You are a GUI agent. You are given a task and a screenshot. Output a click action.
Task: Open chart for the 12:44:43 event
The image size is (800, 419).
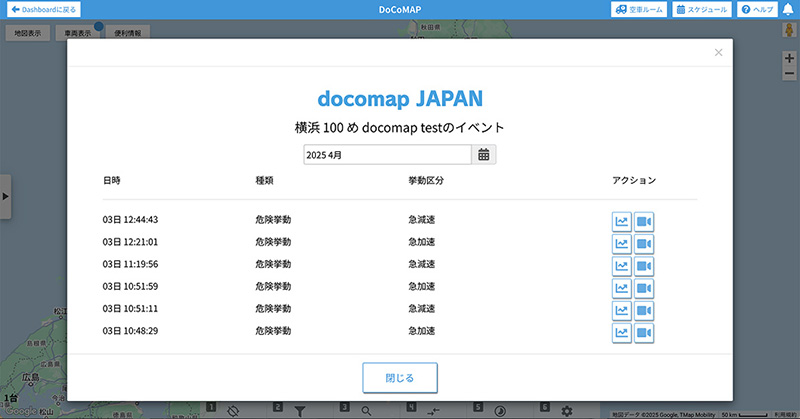click(622, 221)
